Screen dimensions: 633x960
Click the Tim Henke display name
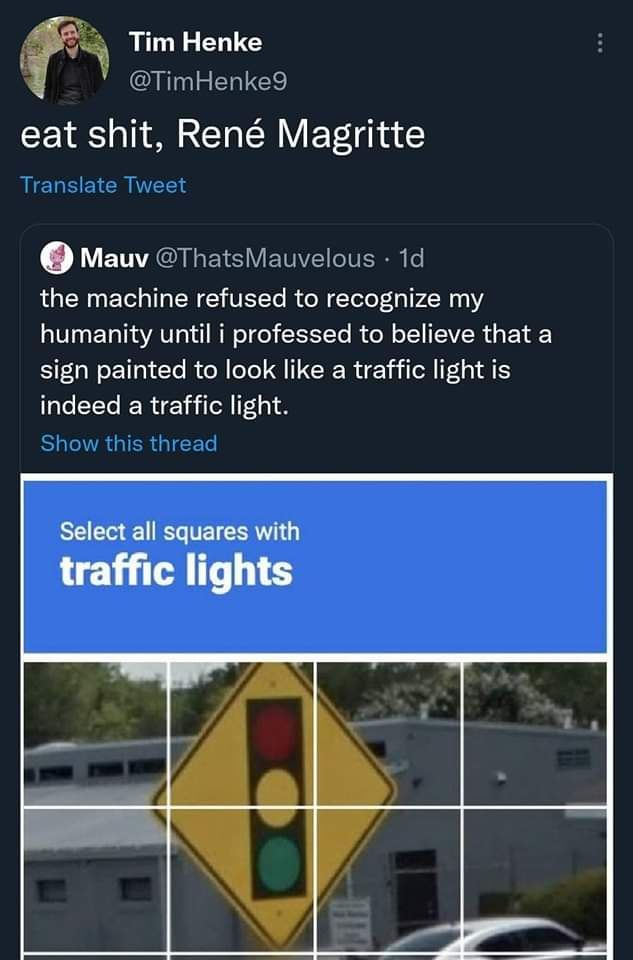pos(195,42)
